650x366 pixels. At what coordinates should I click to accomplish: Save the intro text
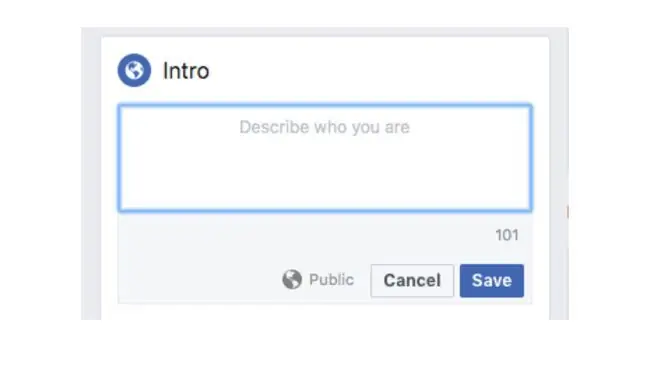click(492, 281)
